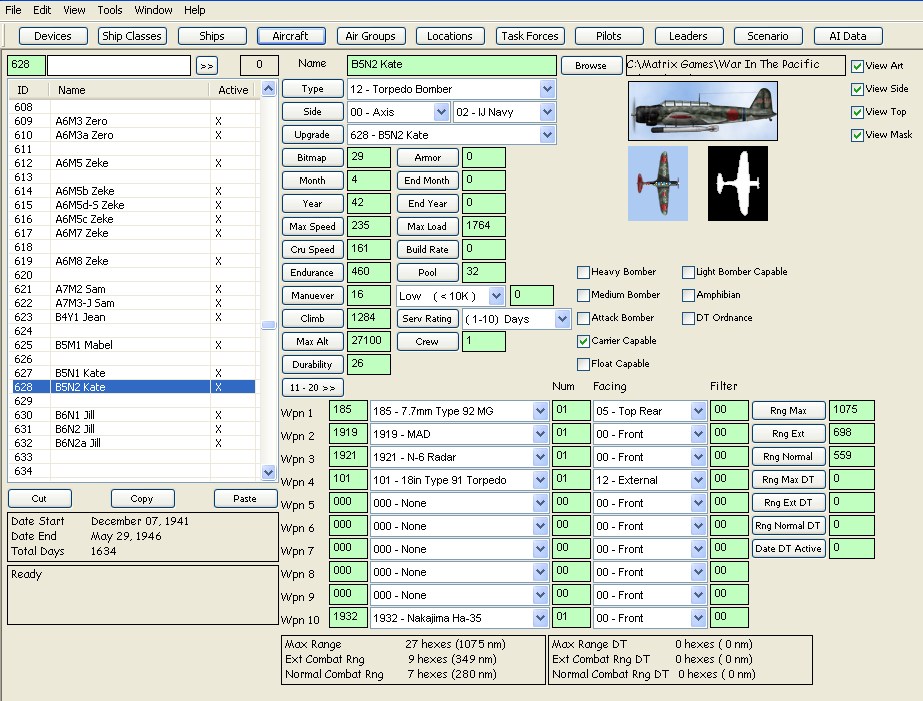The image size is (923, 701).
Task: Open the Tools menu
Action: coord(109,10)
